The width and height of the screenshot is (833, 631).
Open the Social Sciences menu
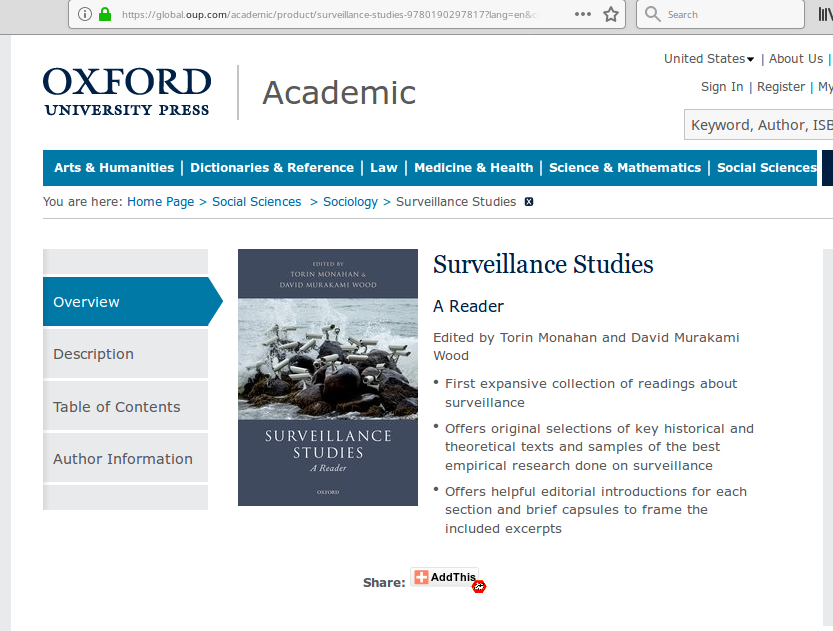click(x=767, y=168)
